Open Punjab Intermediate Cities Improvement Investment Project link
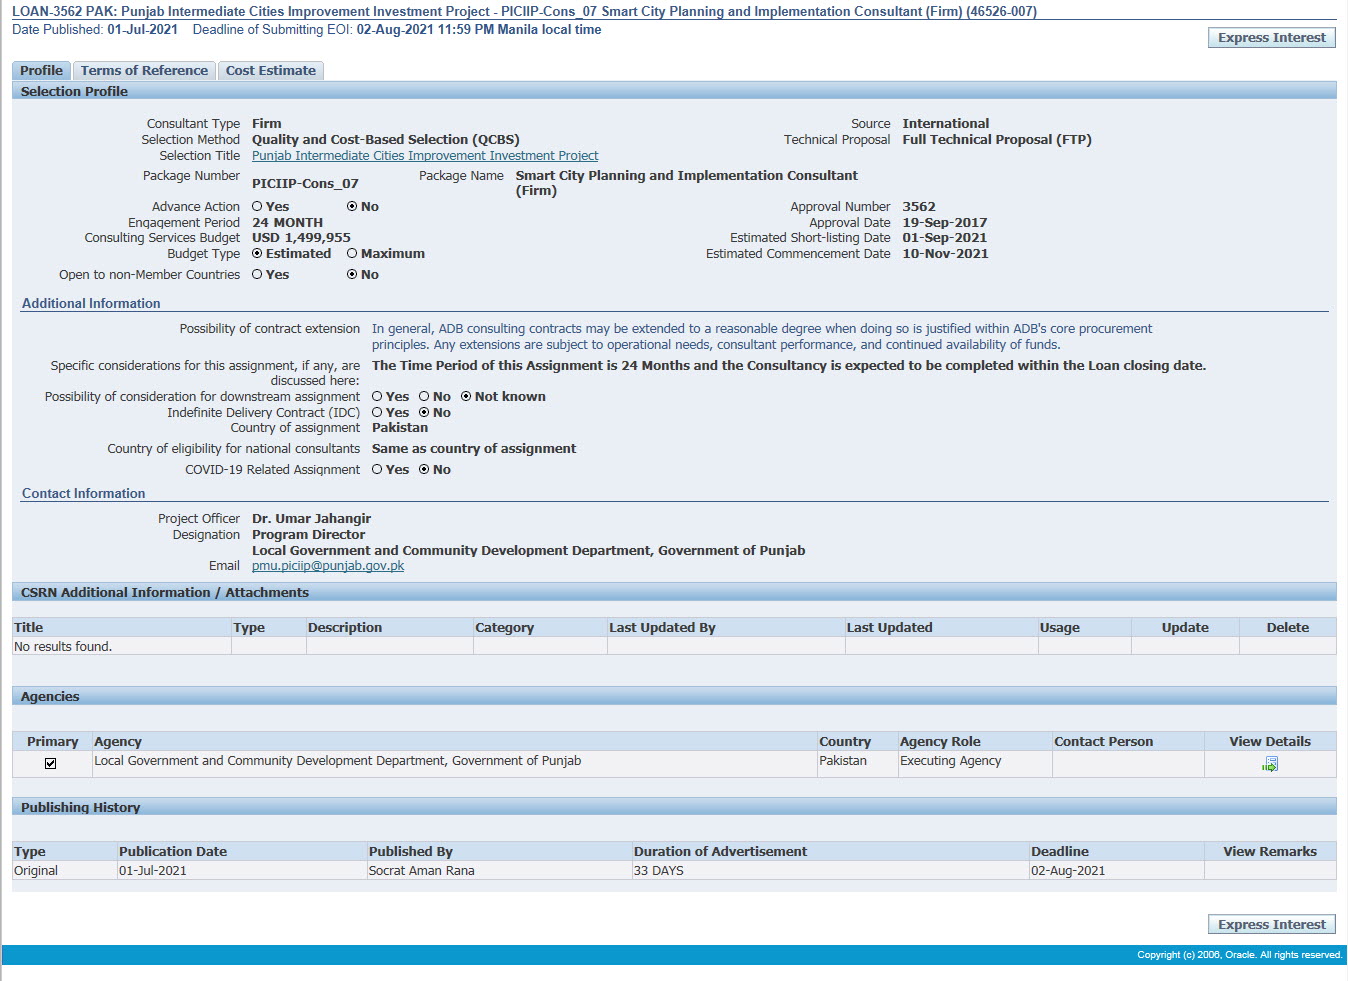The width and height of the screenshot is (1348, 981). [425, 155]
